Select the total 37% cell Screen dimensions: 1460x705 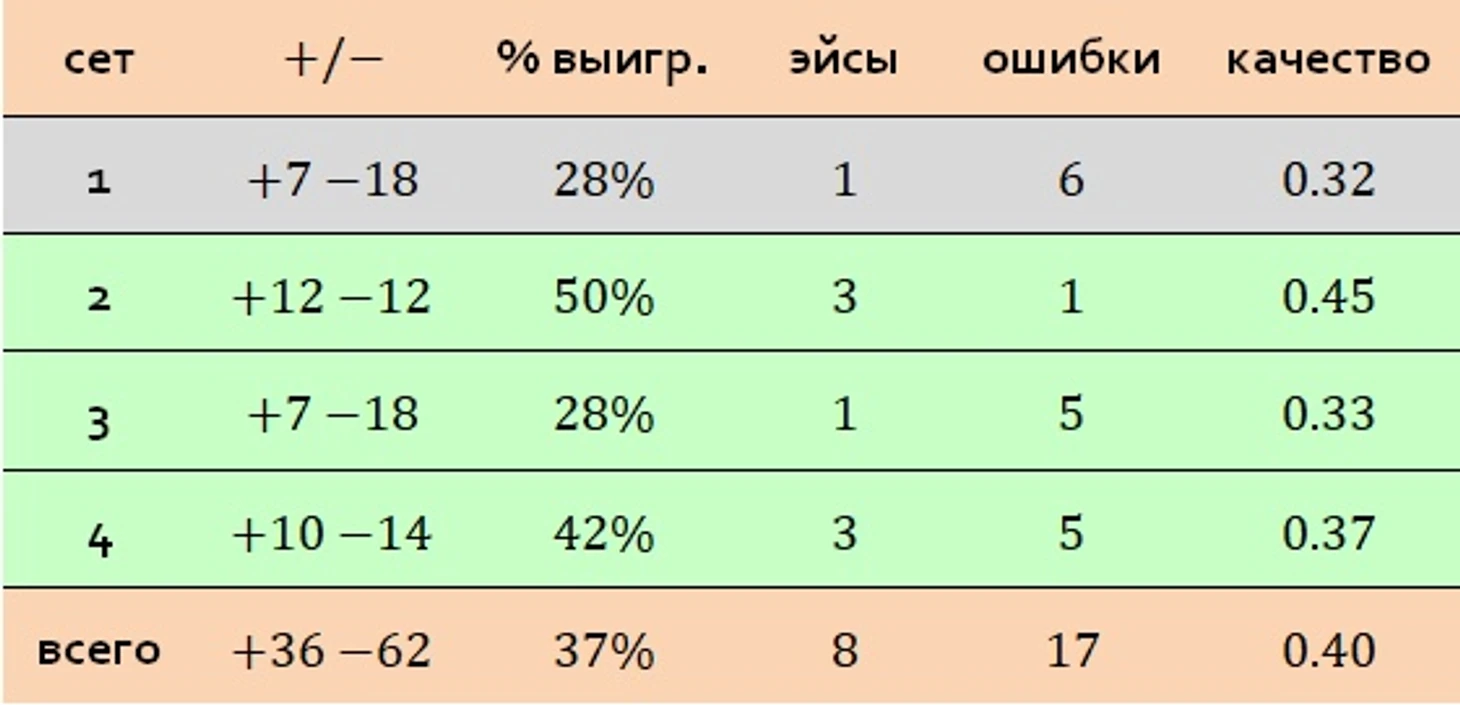[603, 652]
